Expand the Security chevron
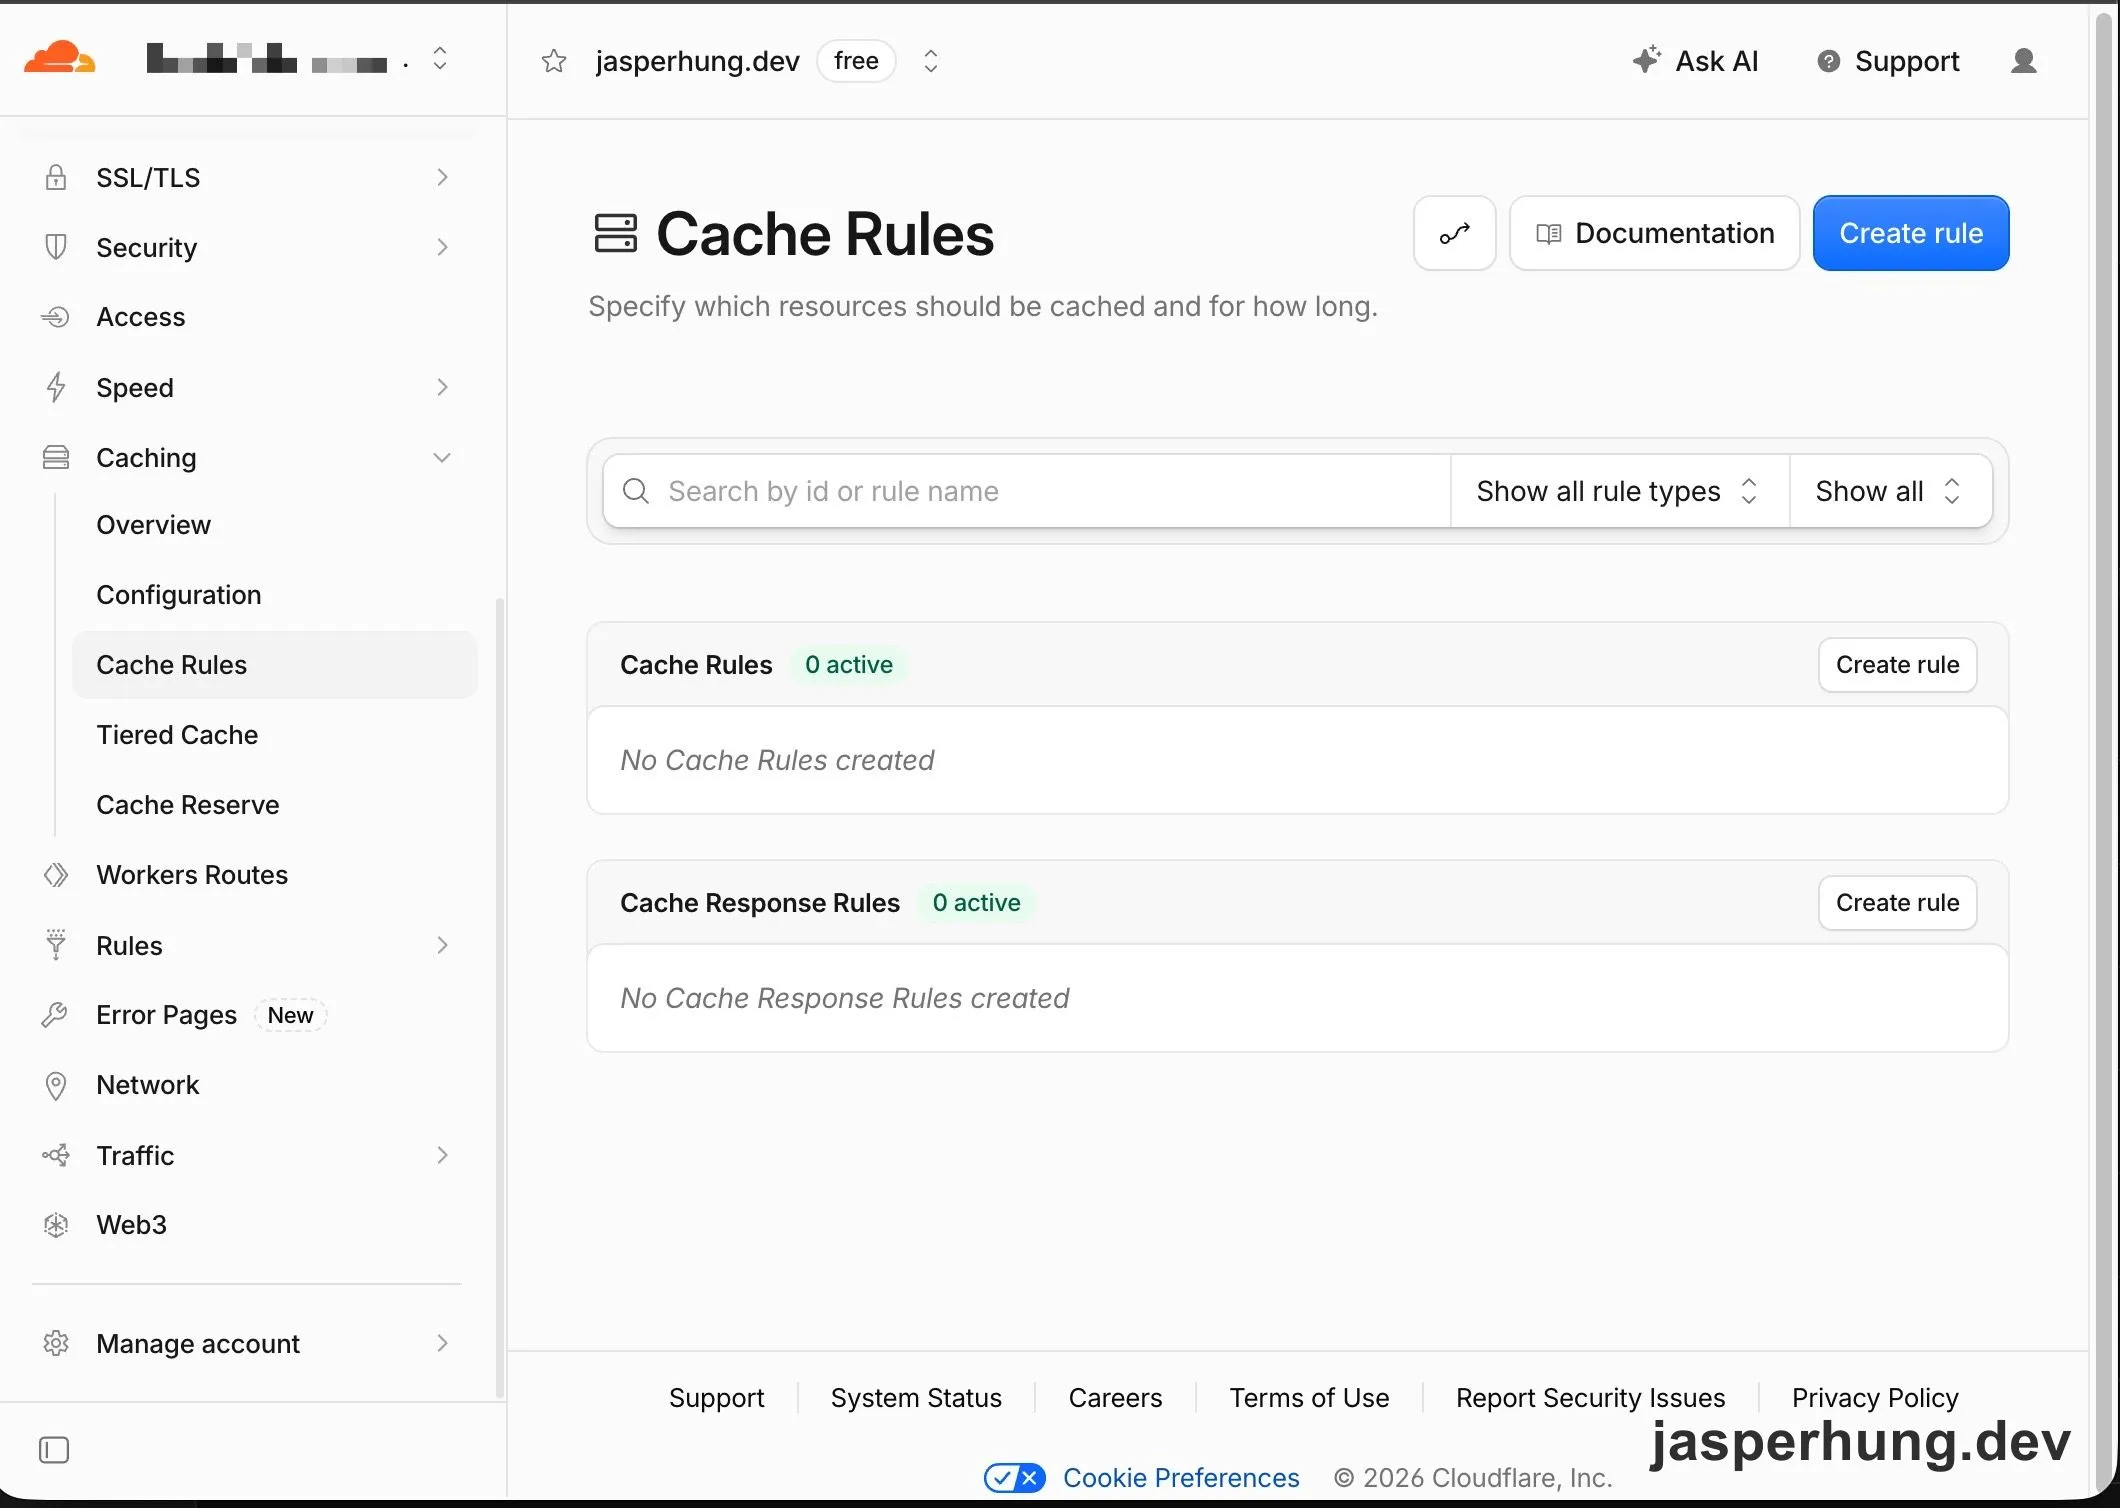 [442, 247]
